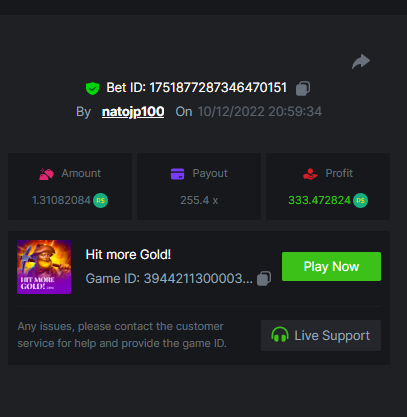Open the Hit more Gold! game thumbnail
This screenshot has height=417, width=407.
pos(44,267)
